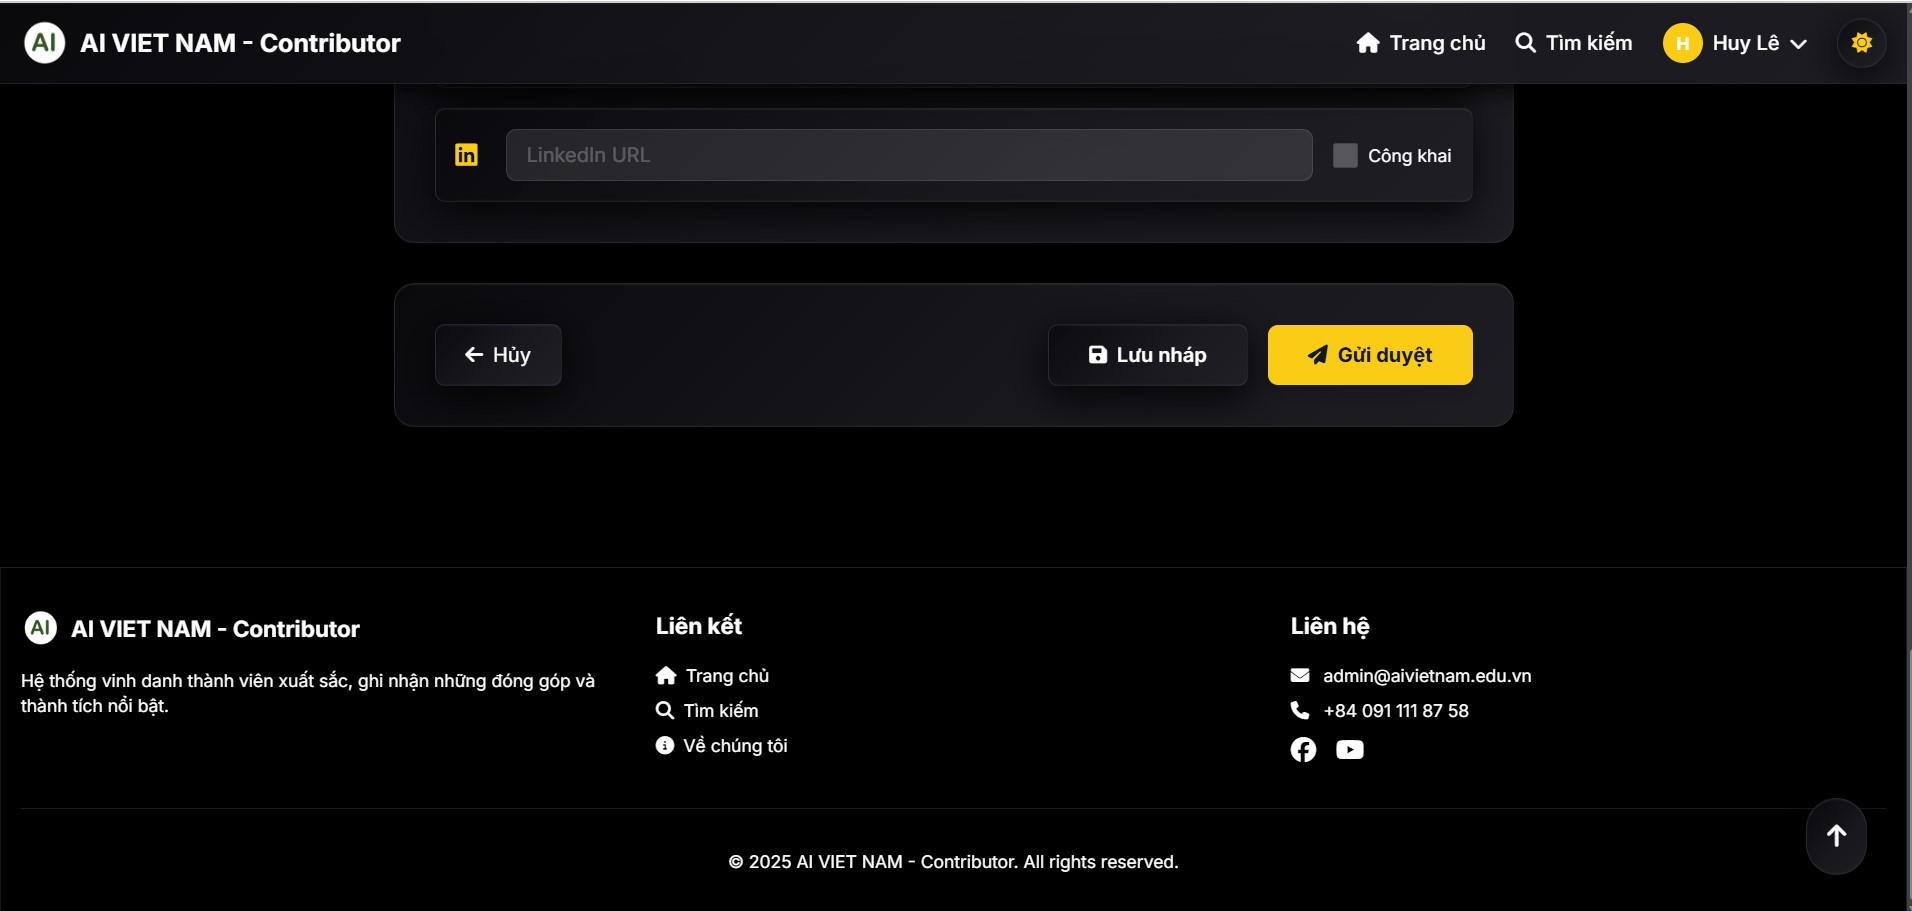This screenshot has height=911, width=1912.
Task: Open the Huy Lê user dropdown
Action: click(x=1758, y=43)
